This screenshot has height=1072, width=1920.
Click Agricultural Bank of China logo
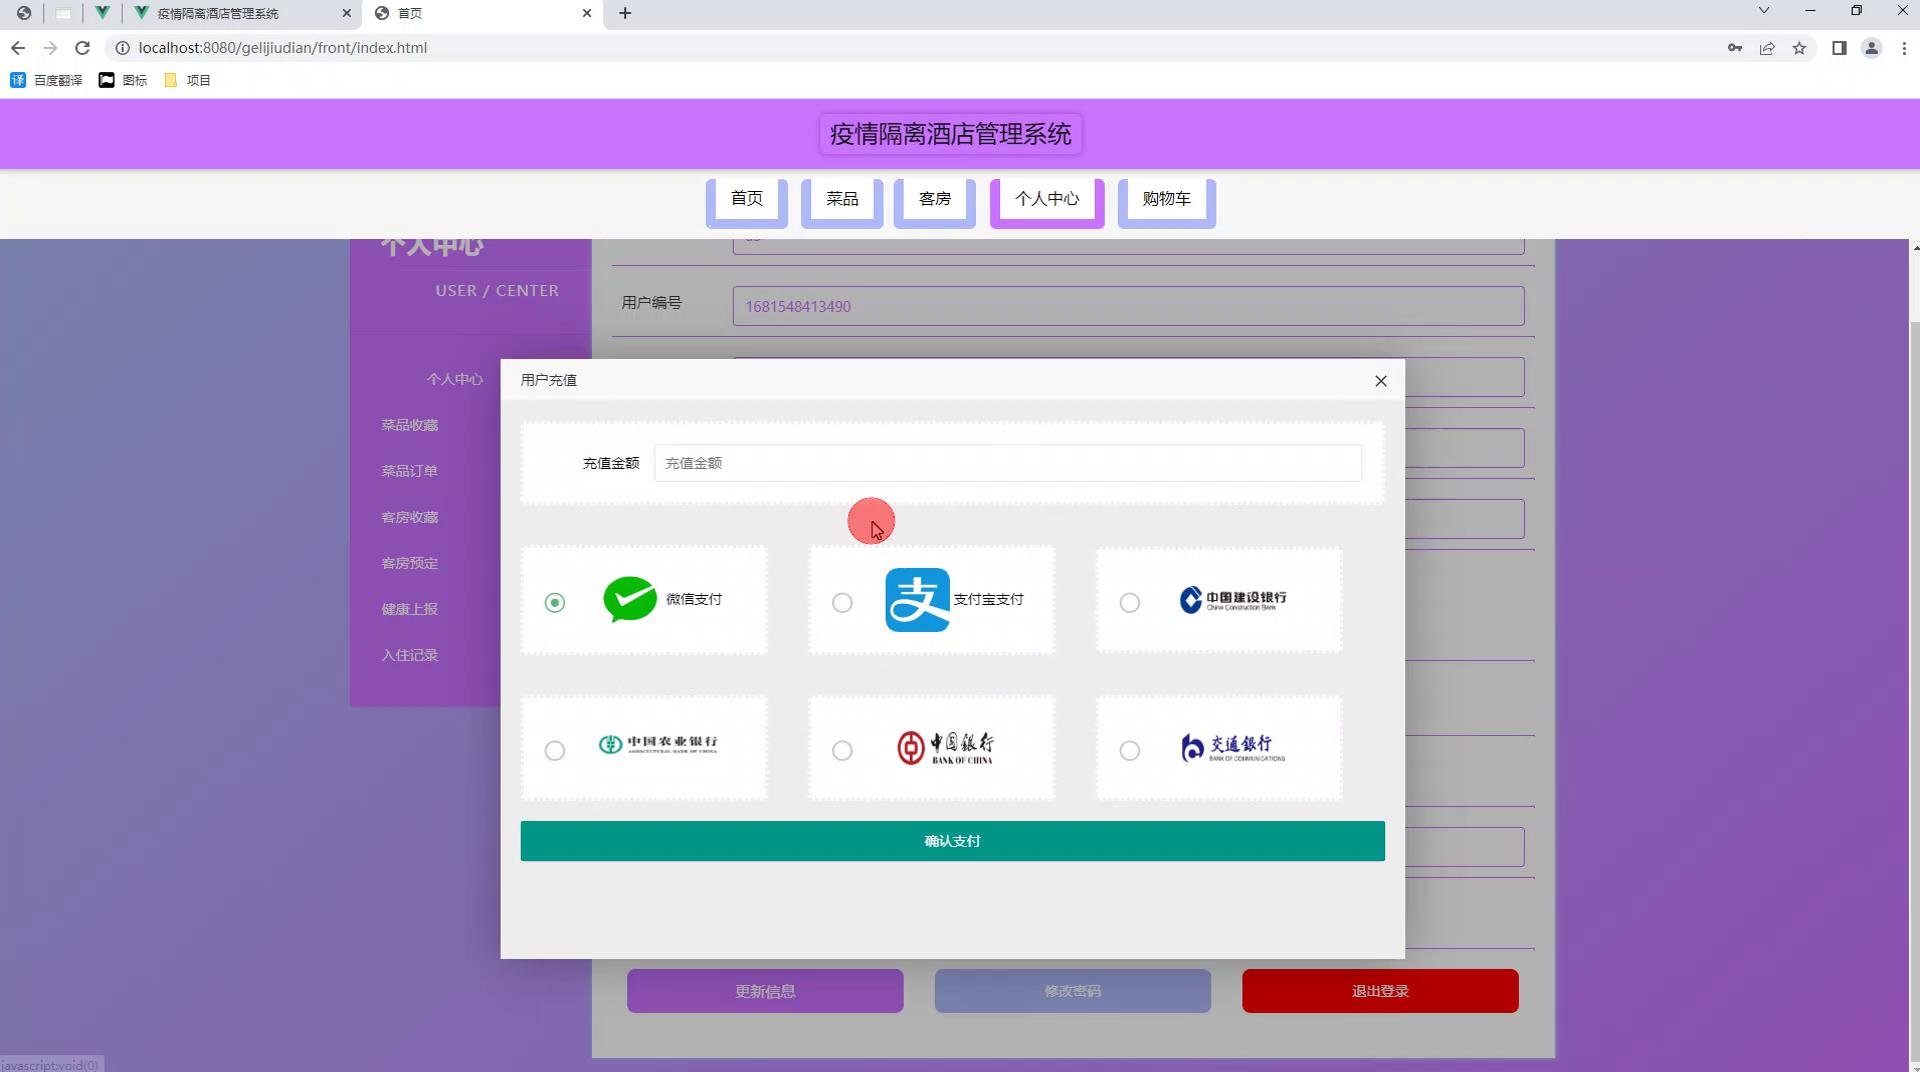(x=658, y=744)
